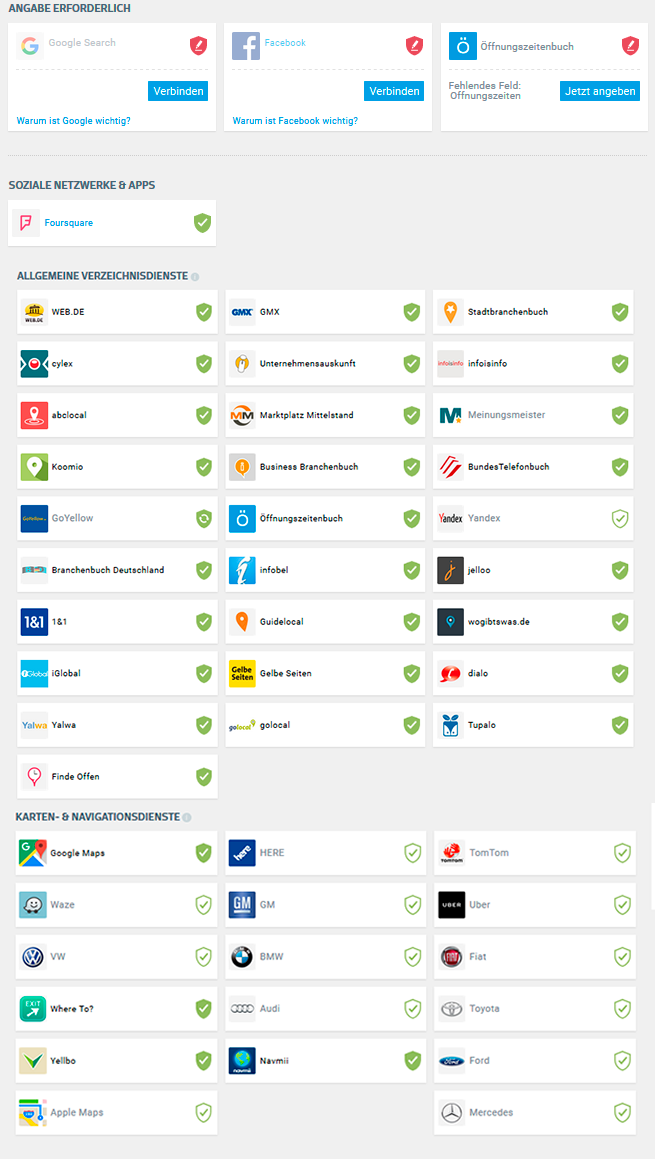Select the infoisinfo listing
Viewport: 655px width, 1164px height.
click(533, 364)
